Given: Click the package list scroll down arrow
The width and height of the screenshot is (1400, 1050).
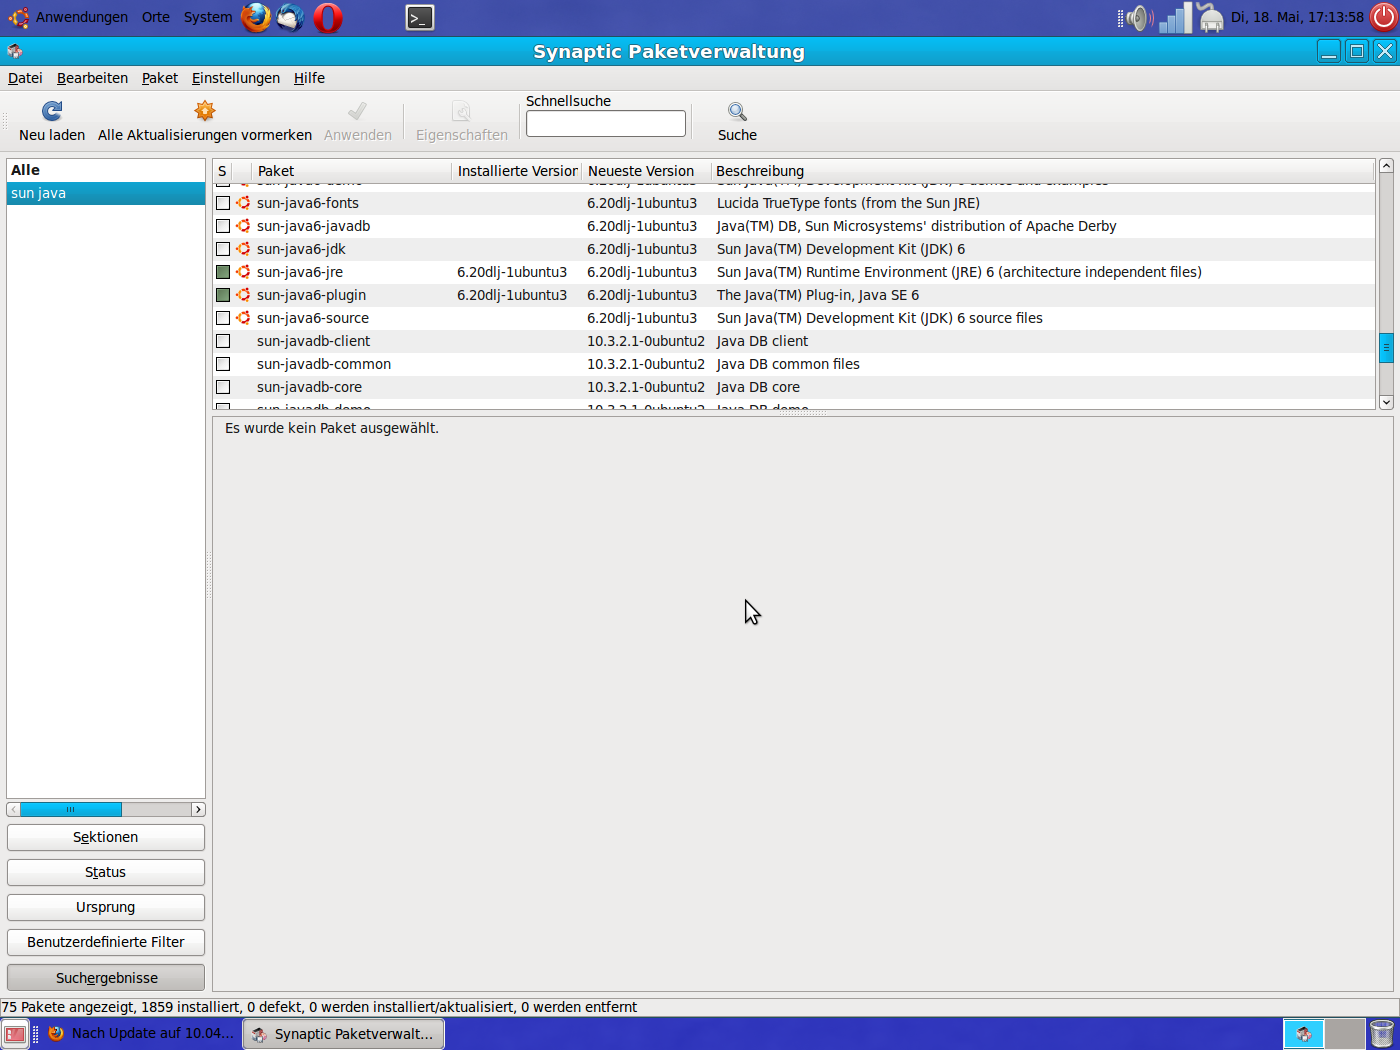Looking at the screenshot, I should pyautogui.click(x=1386, y=402).
